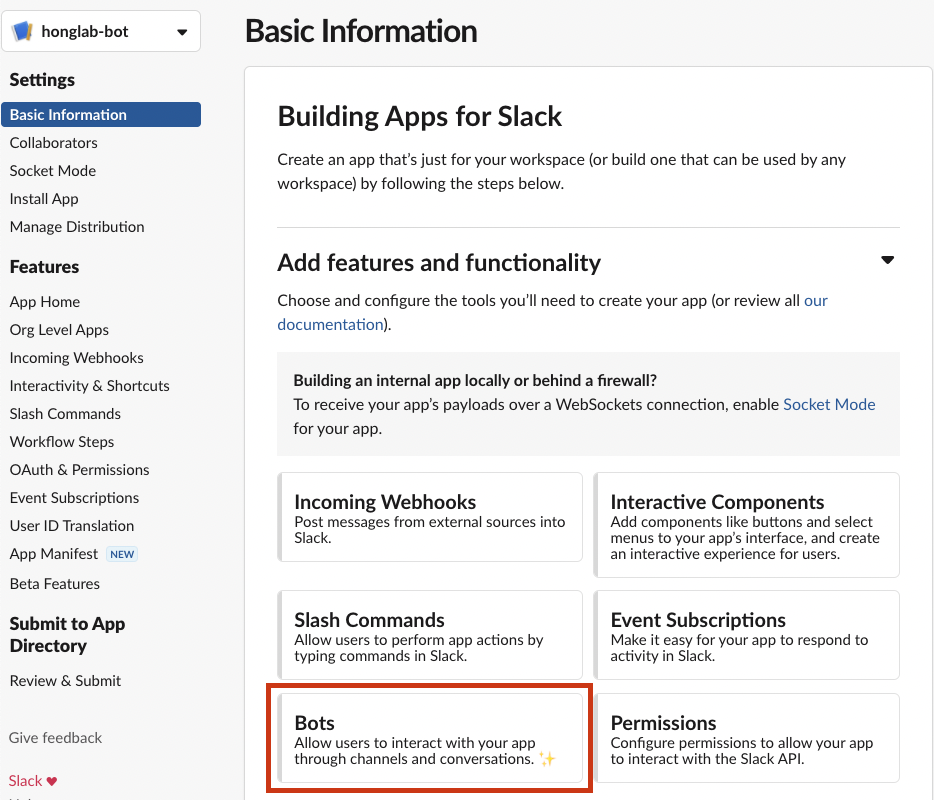This screenshot has width=934, height=800.
Task: Open the Incoming Webhooks feature card
Action: [x=430, y=517]
